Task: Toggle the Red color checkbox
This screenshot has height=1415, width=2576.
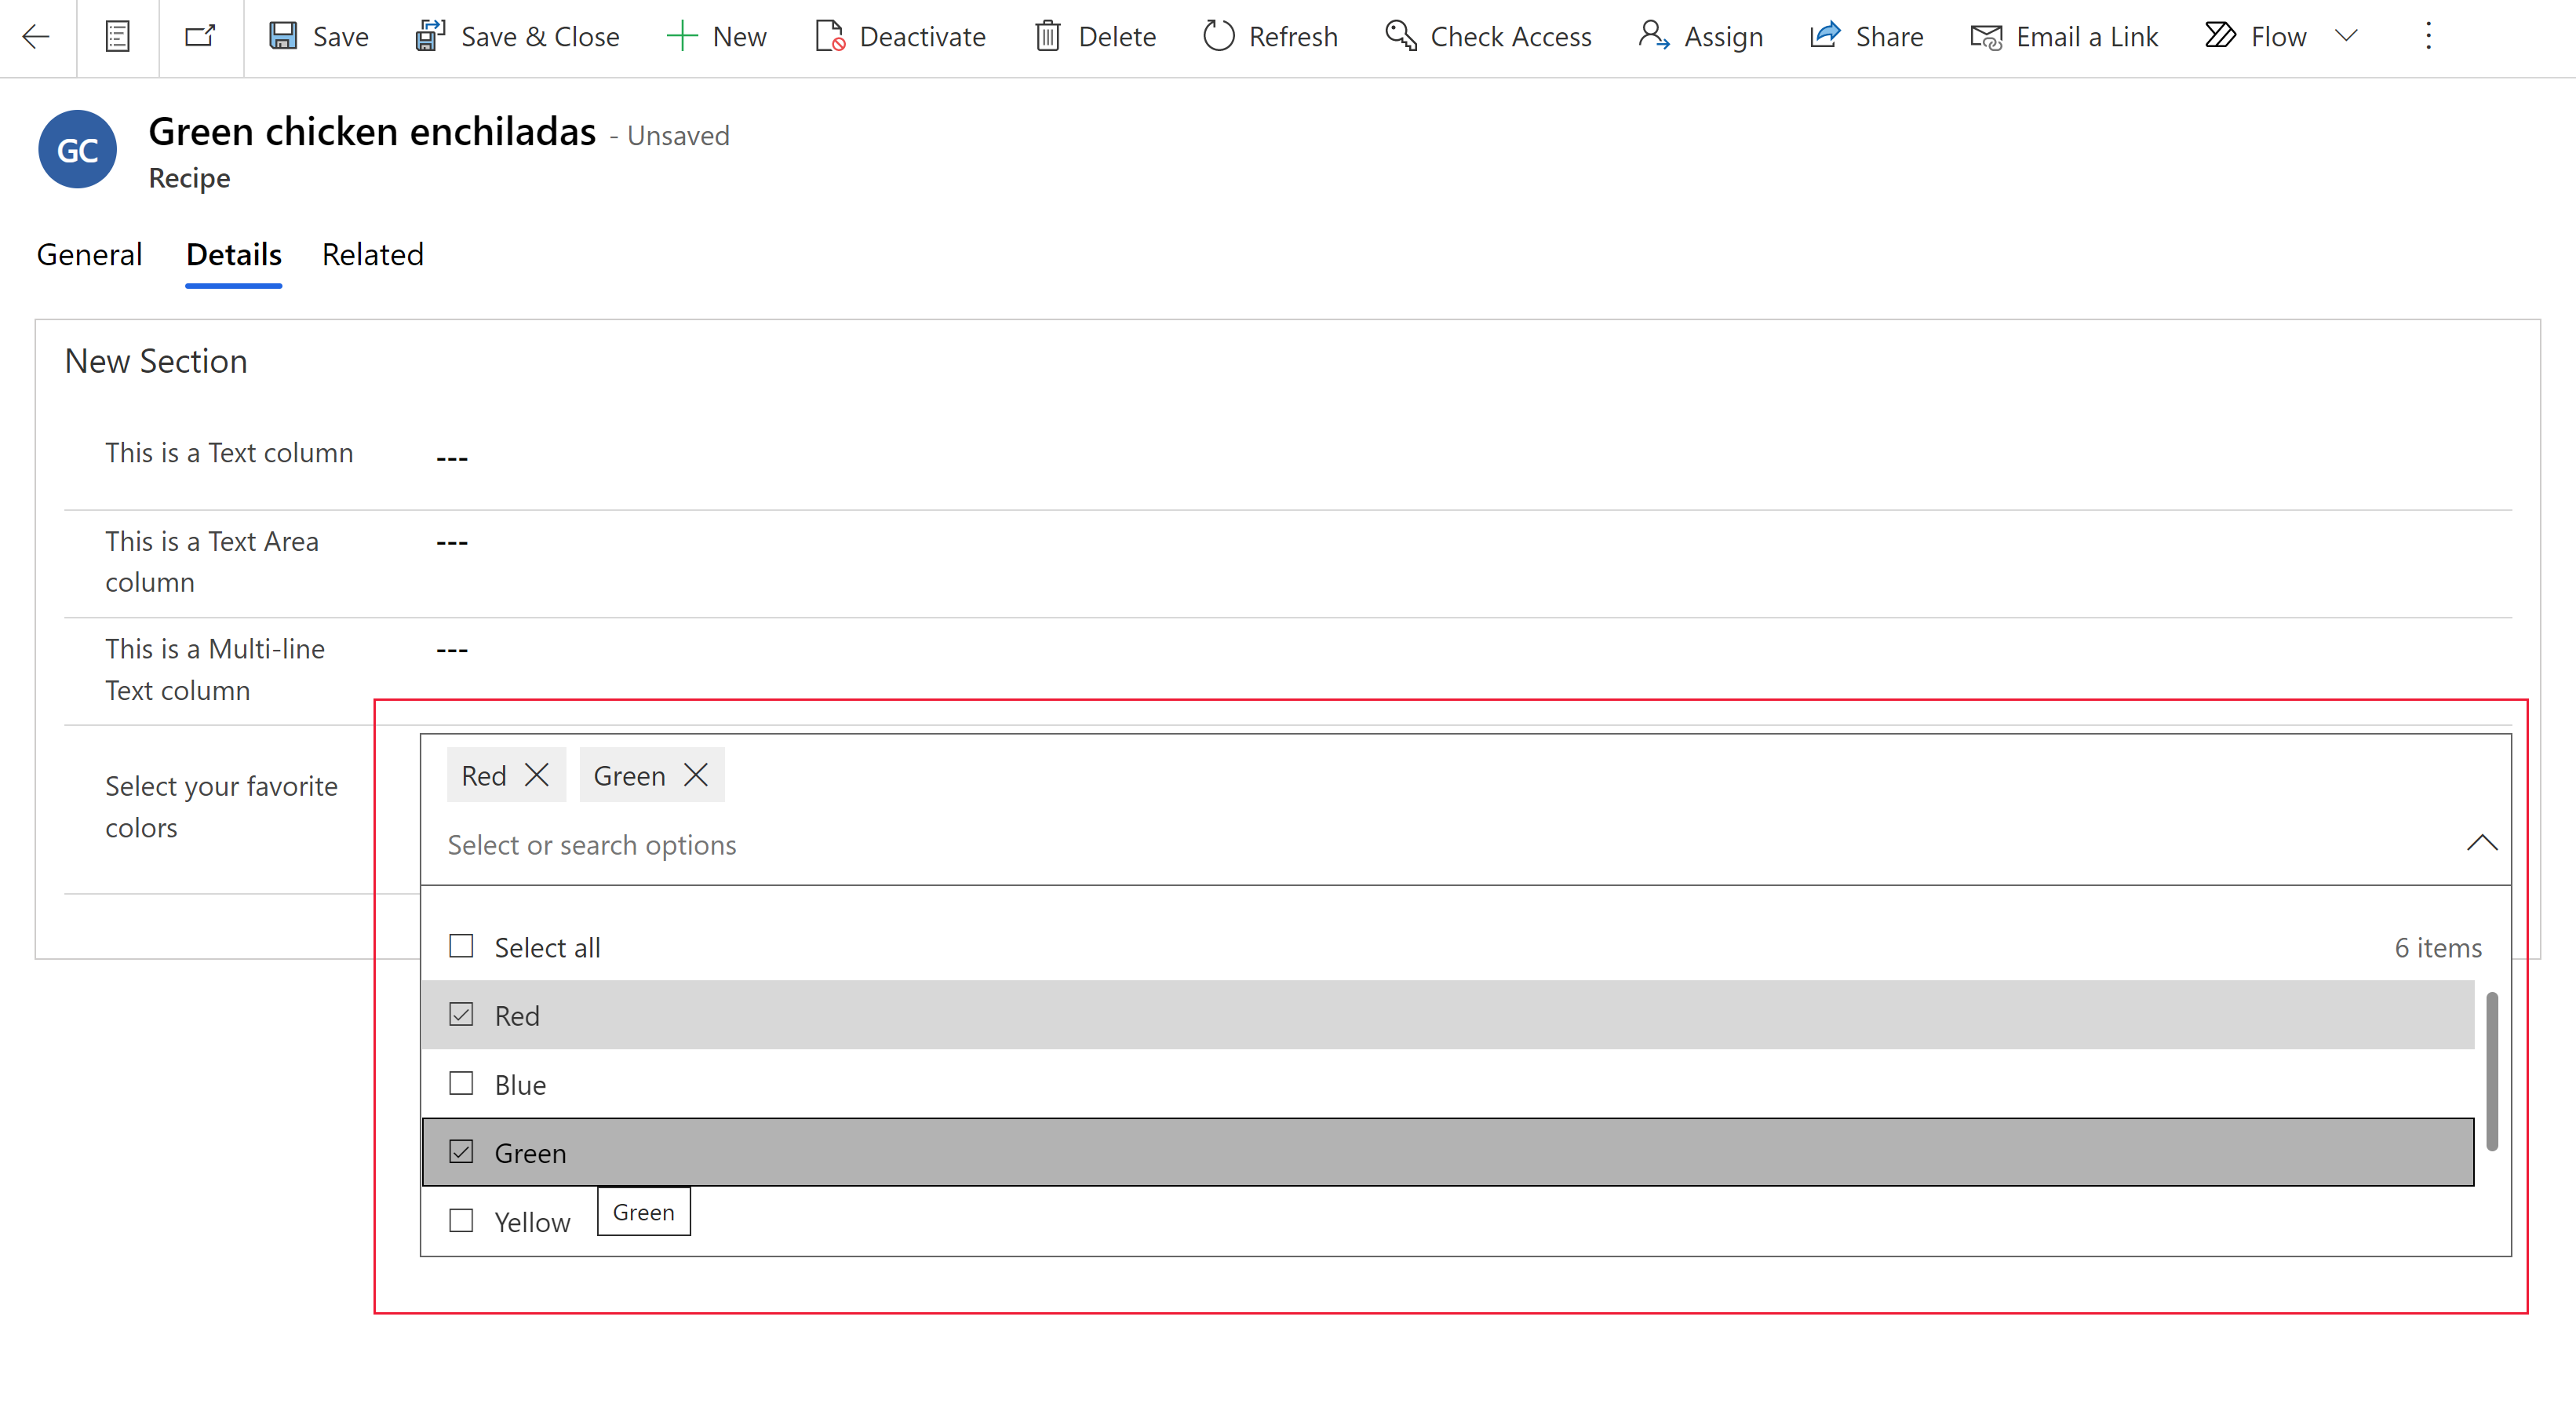Action: click(x=460, y=1012)
